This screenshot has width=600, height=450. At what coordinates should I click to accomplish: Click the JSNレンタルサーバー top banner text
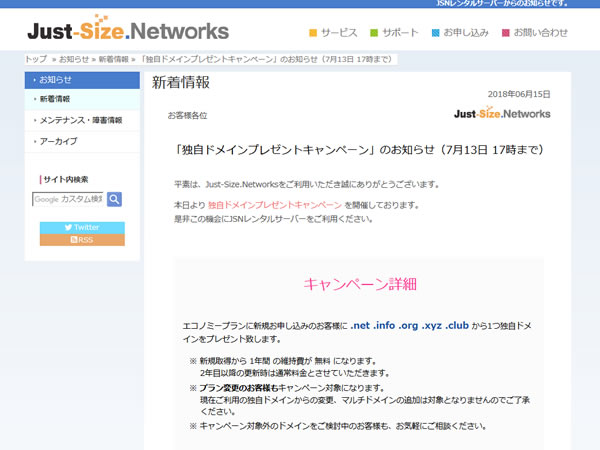pos(502,3)
